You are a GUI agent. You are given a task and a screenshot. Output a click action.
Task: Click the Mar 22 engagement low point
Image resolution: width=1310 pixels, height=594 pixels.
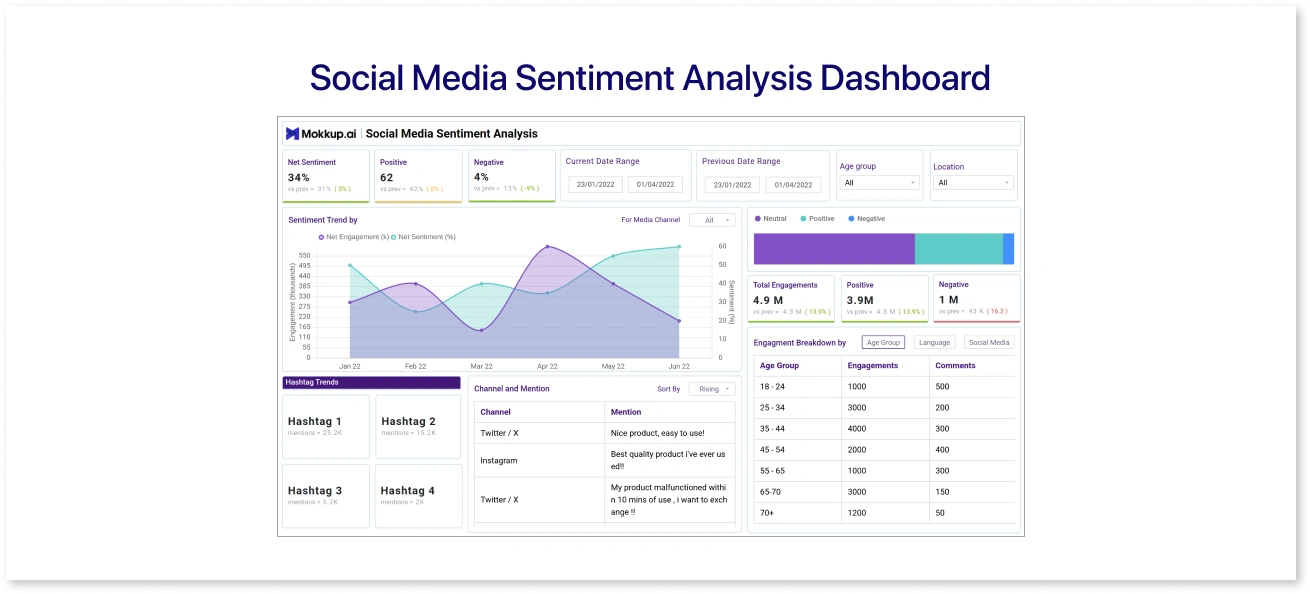click(481, 330)
